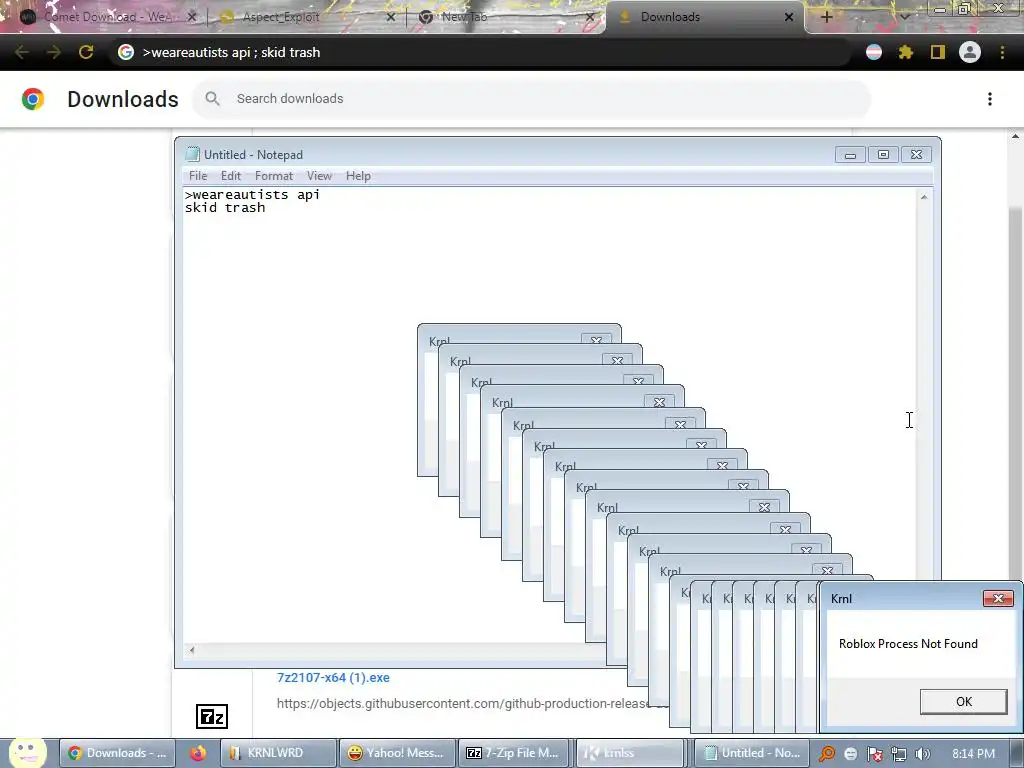The image size is (1024, 768).
Task: Open the Action Center flag tray icon
Action: click(874, 754)
